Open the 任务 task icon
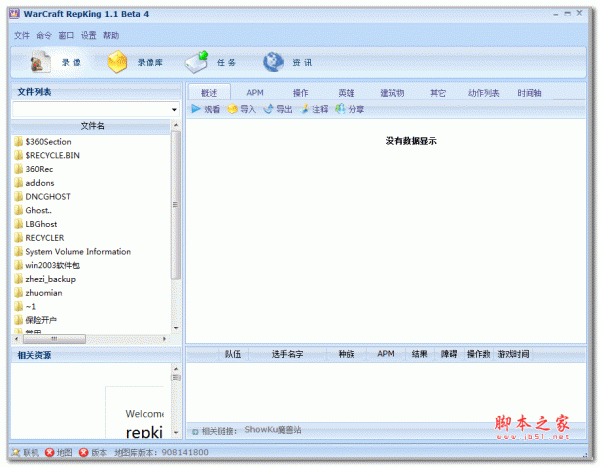Image resolution: width=600 pixels, height=467 pixels. tap(197, 62)
